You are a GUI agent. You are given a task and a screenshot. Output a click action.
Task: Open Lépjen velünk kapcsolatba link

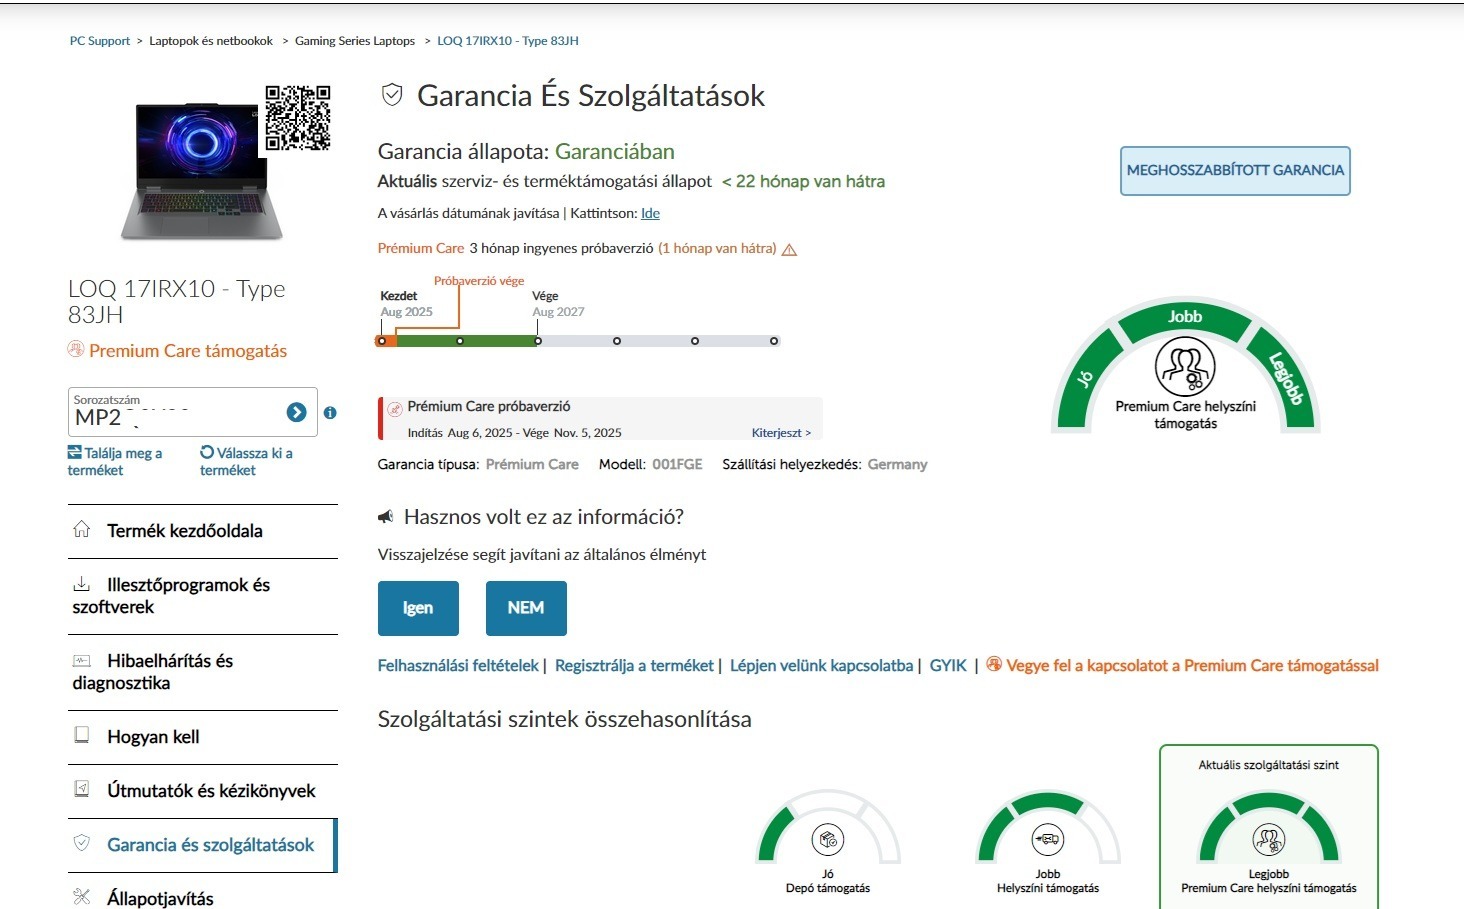pyautogui.click(x=821, y=666)
